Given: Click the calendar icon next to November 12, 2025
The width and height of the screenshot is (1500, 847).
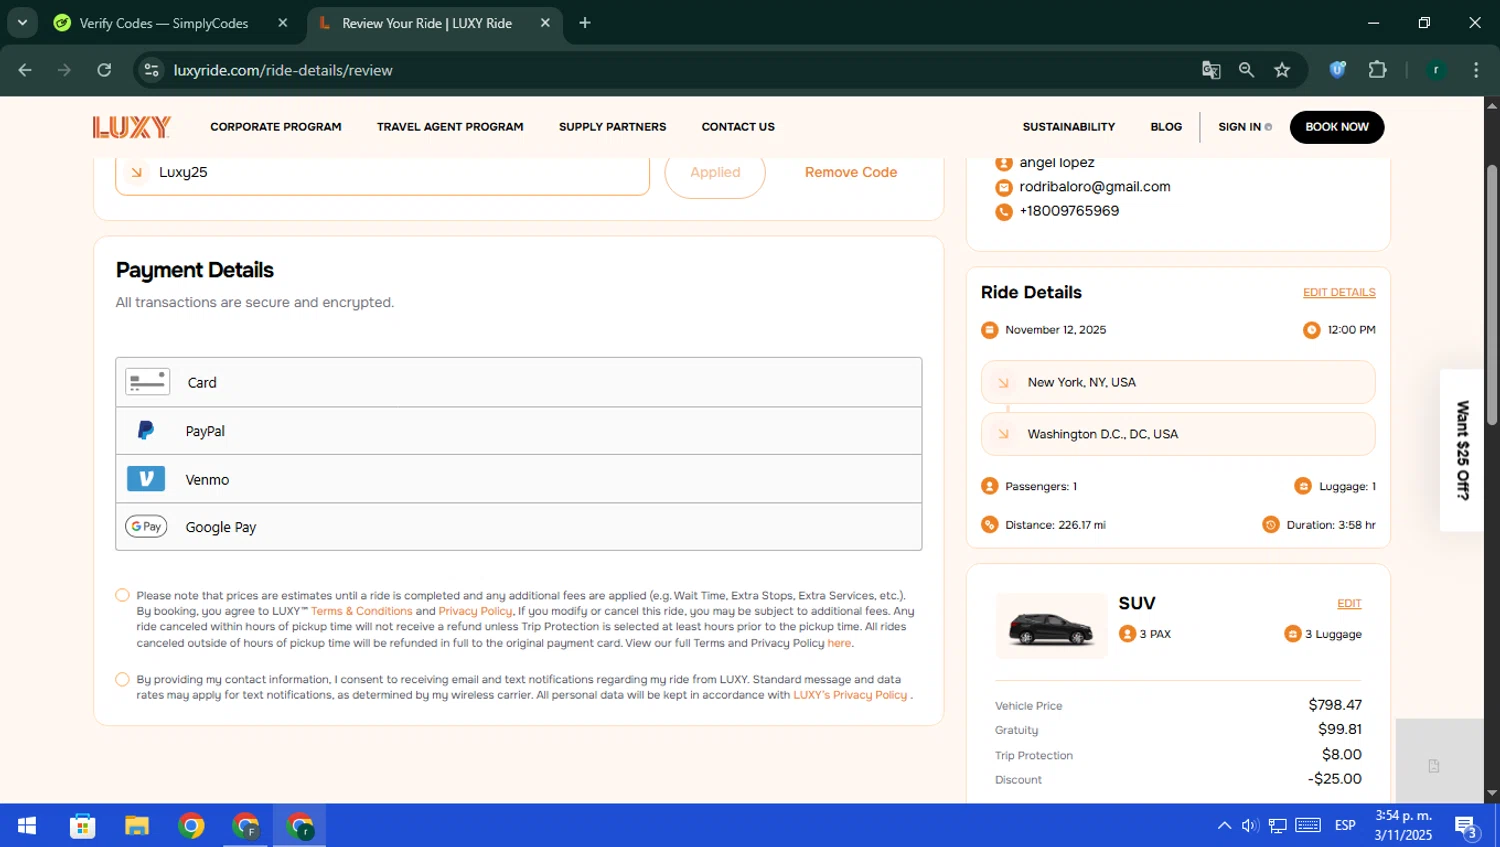Looking at the screenshot, I should (990, 330).
